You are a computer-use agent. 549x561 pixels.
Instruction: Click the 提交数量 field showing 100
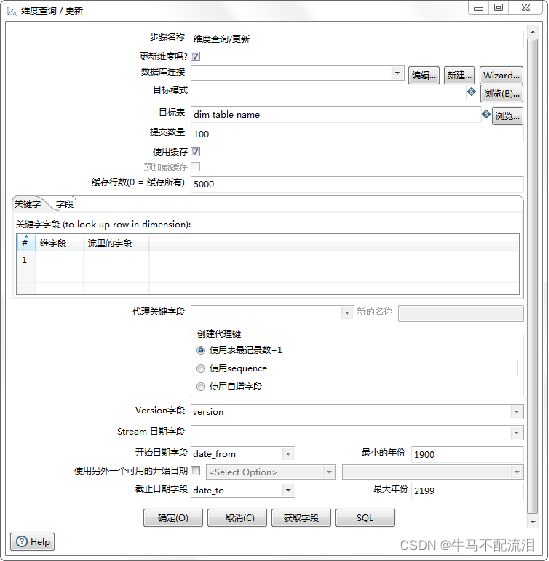click(357, 134)
